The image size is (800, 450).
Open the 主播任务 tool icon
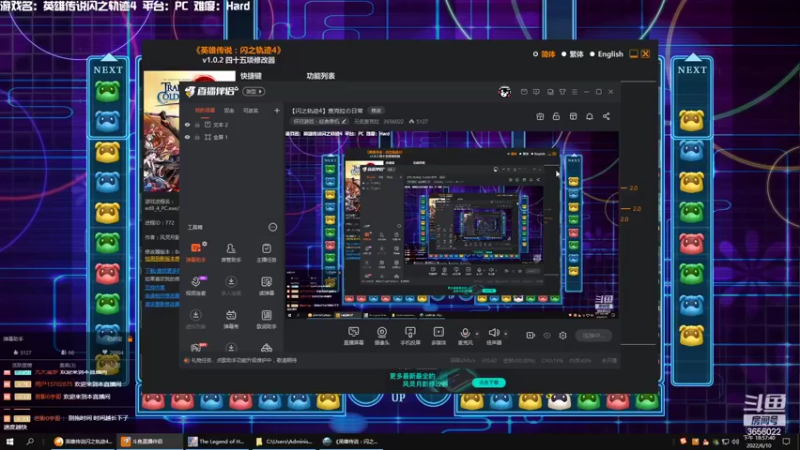[266, 248]
